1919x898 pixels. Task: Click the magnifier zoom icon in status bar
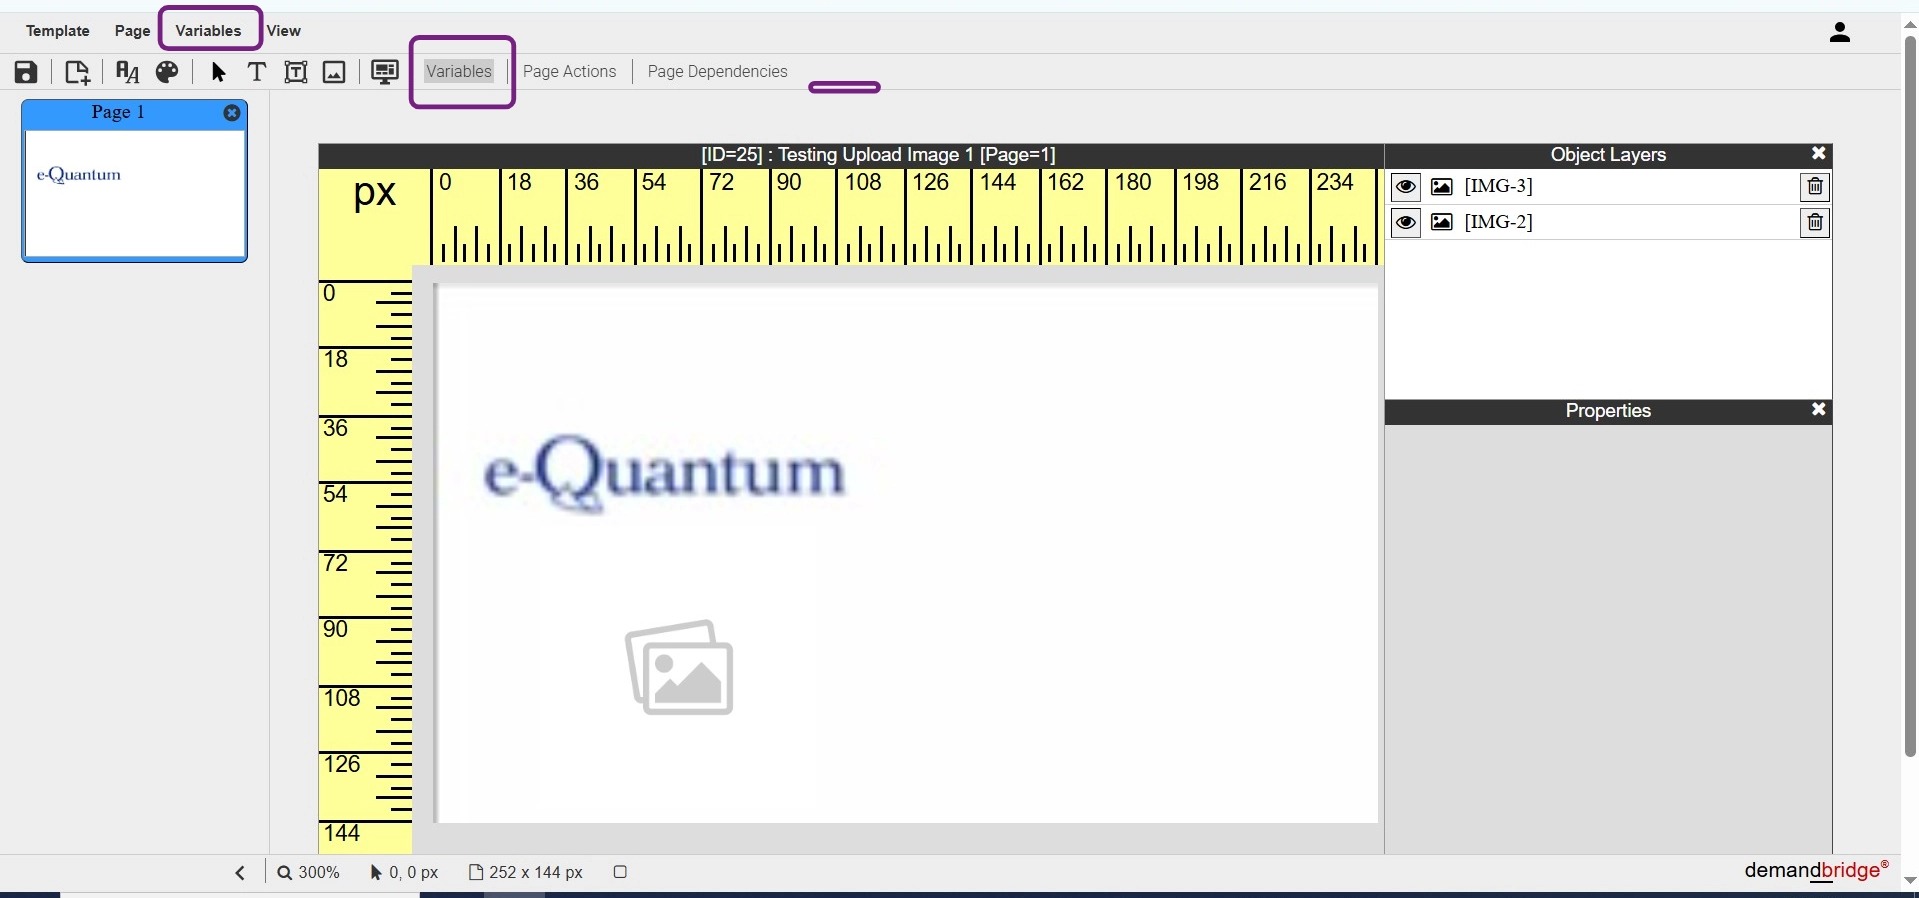285,873
